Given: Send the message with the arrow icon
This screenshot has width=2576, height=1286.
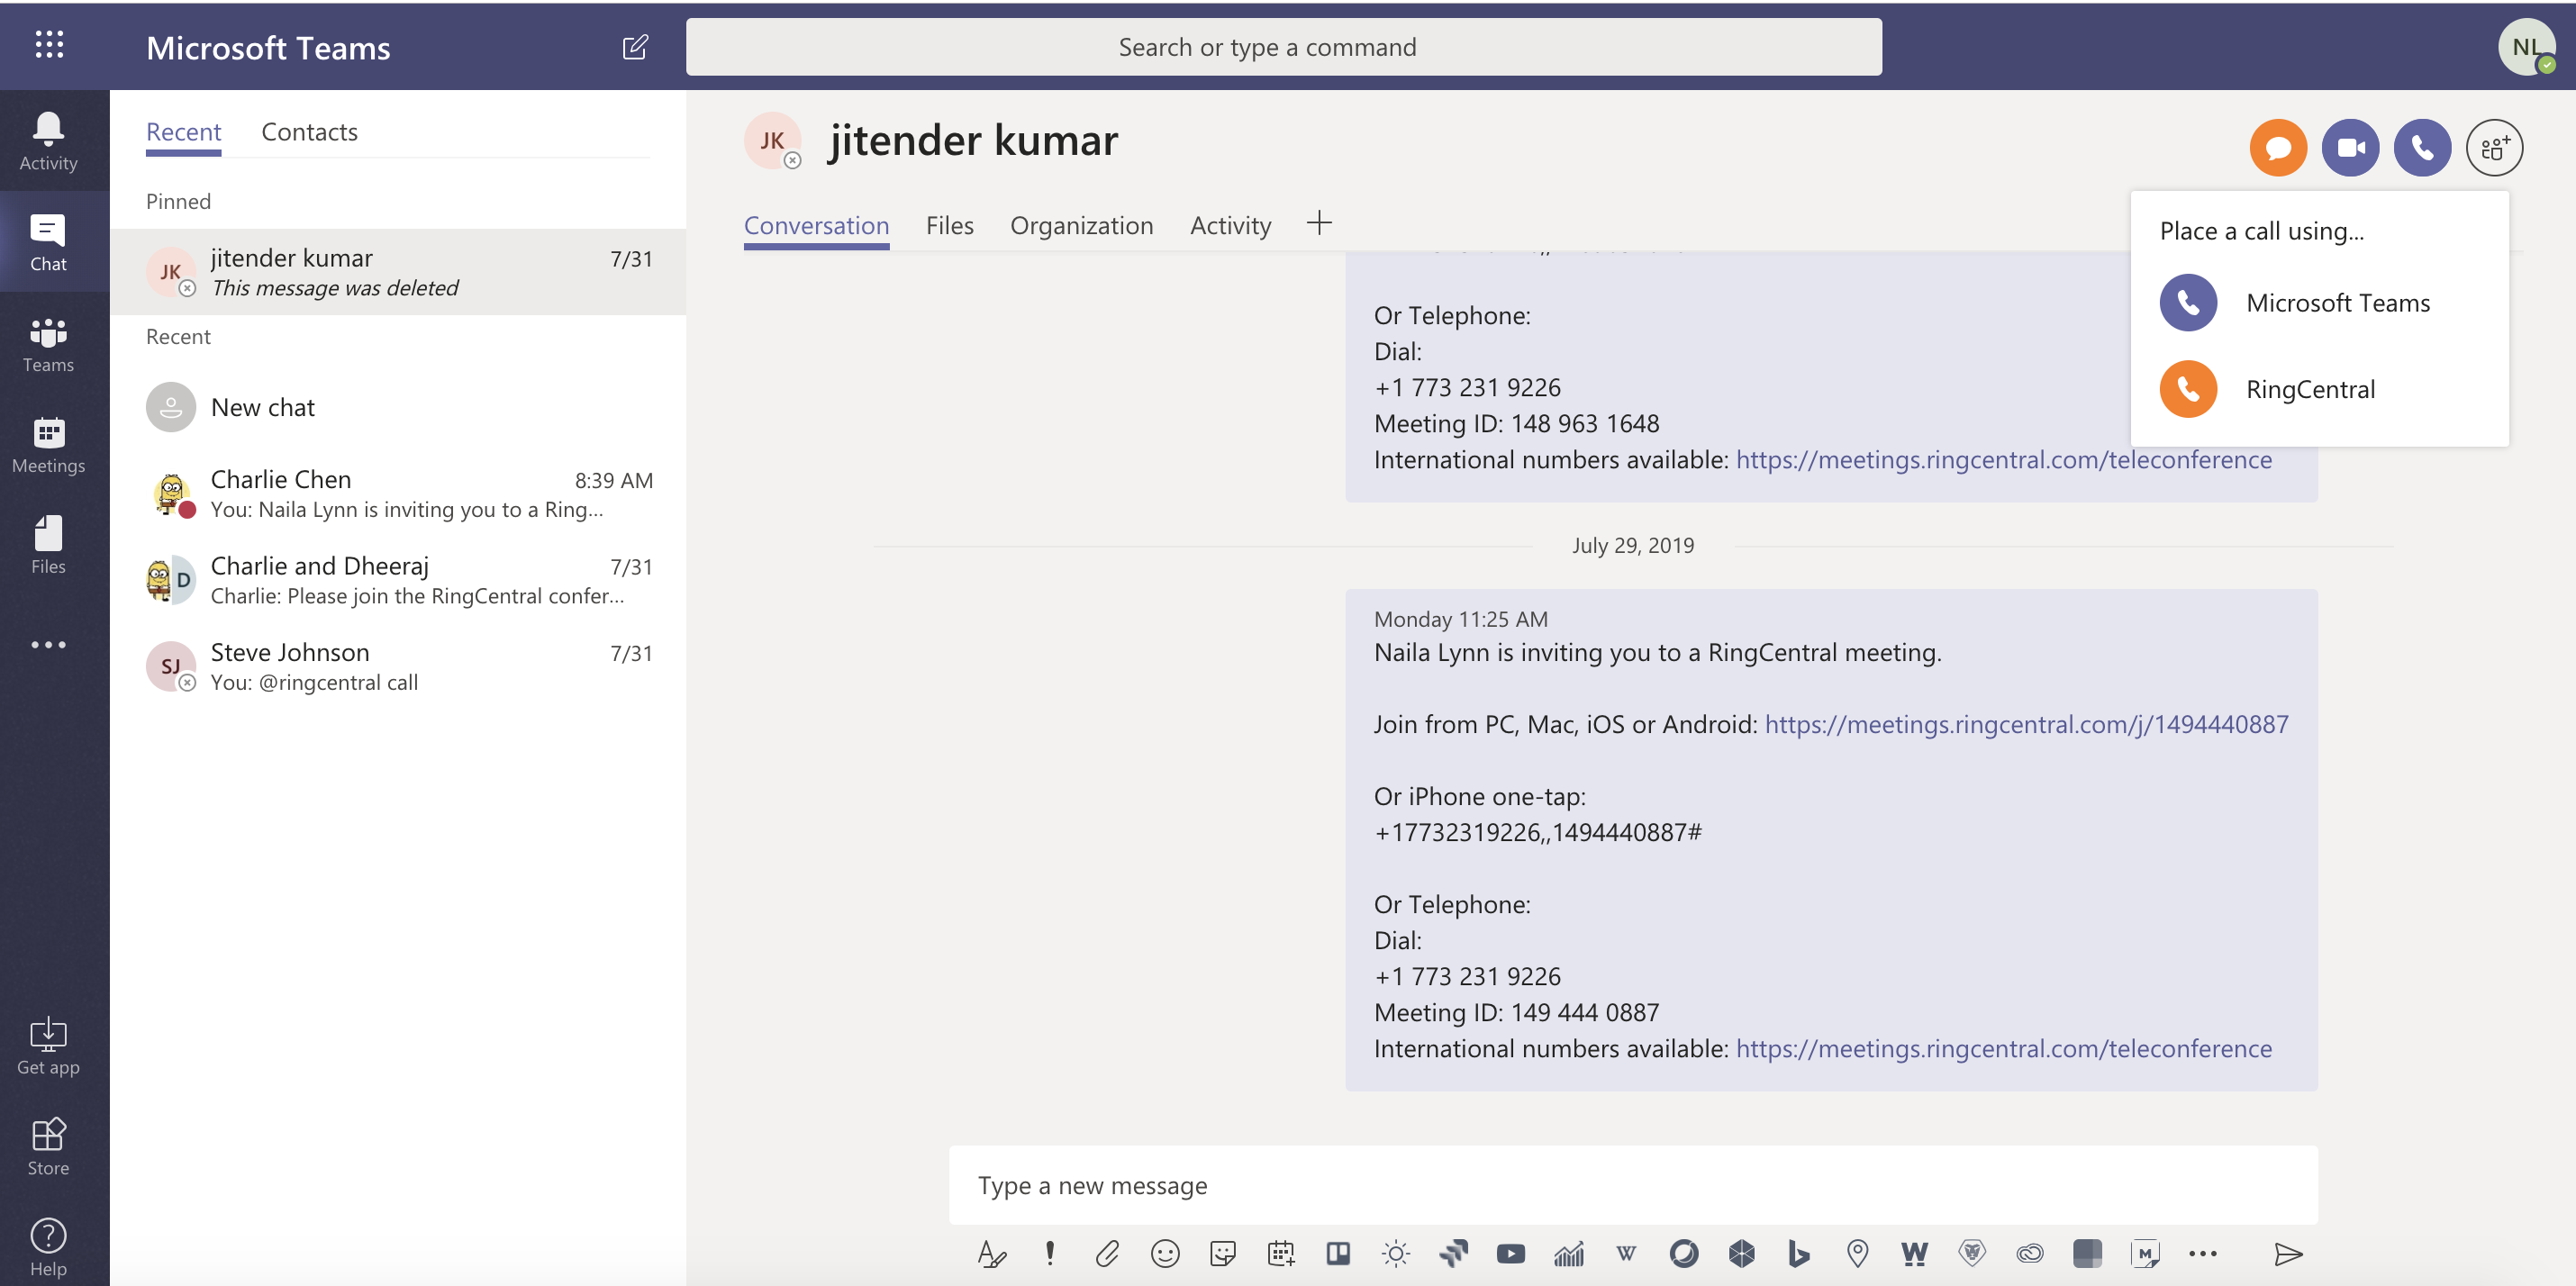Looking at the screenshot, I should [2288, 1253].
